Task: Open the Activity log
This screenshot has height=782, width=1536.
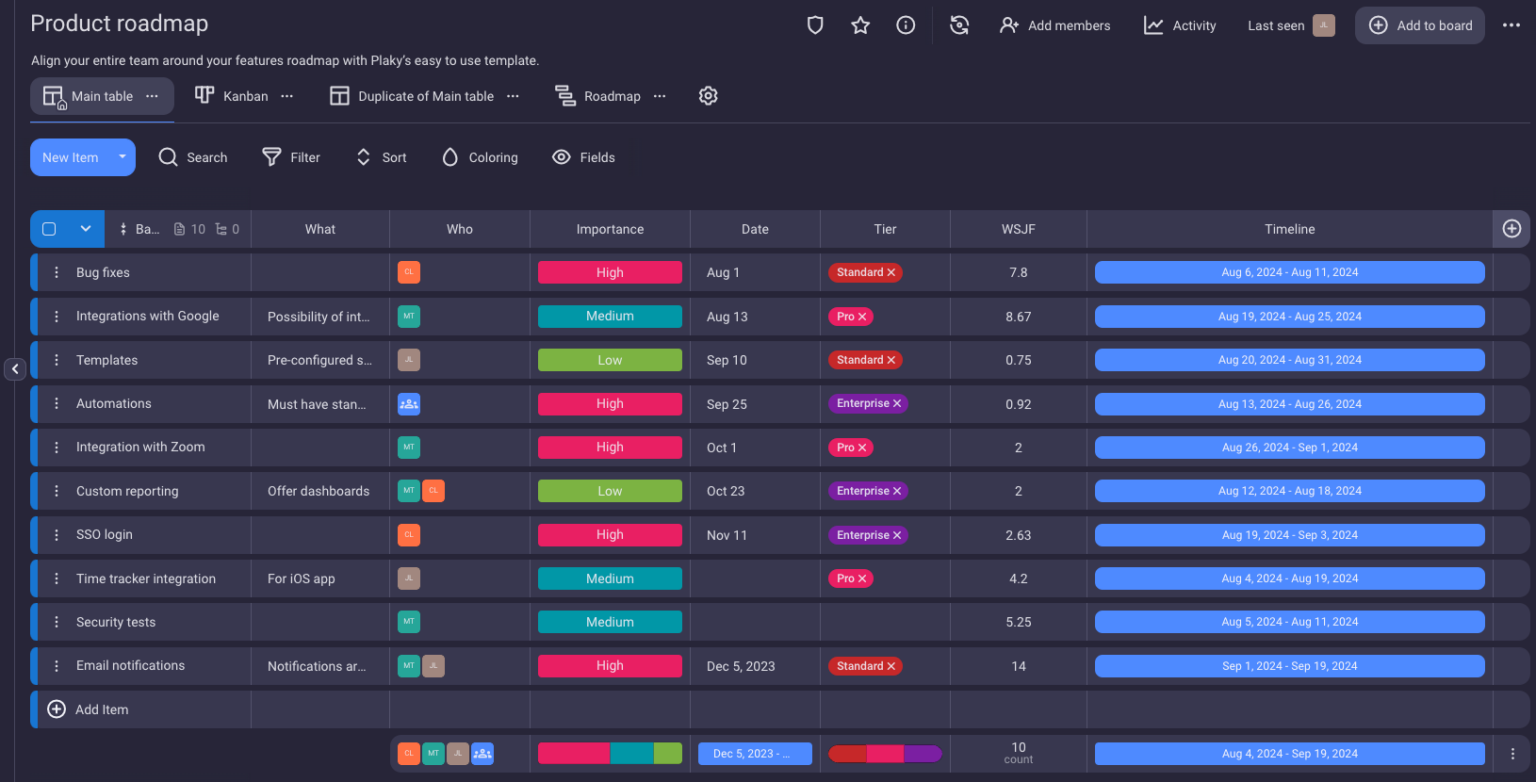Action: tap(1180, 25)
